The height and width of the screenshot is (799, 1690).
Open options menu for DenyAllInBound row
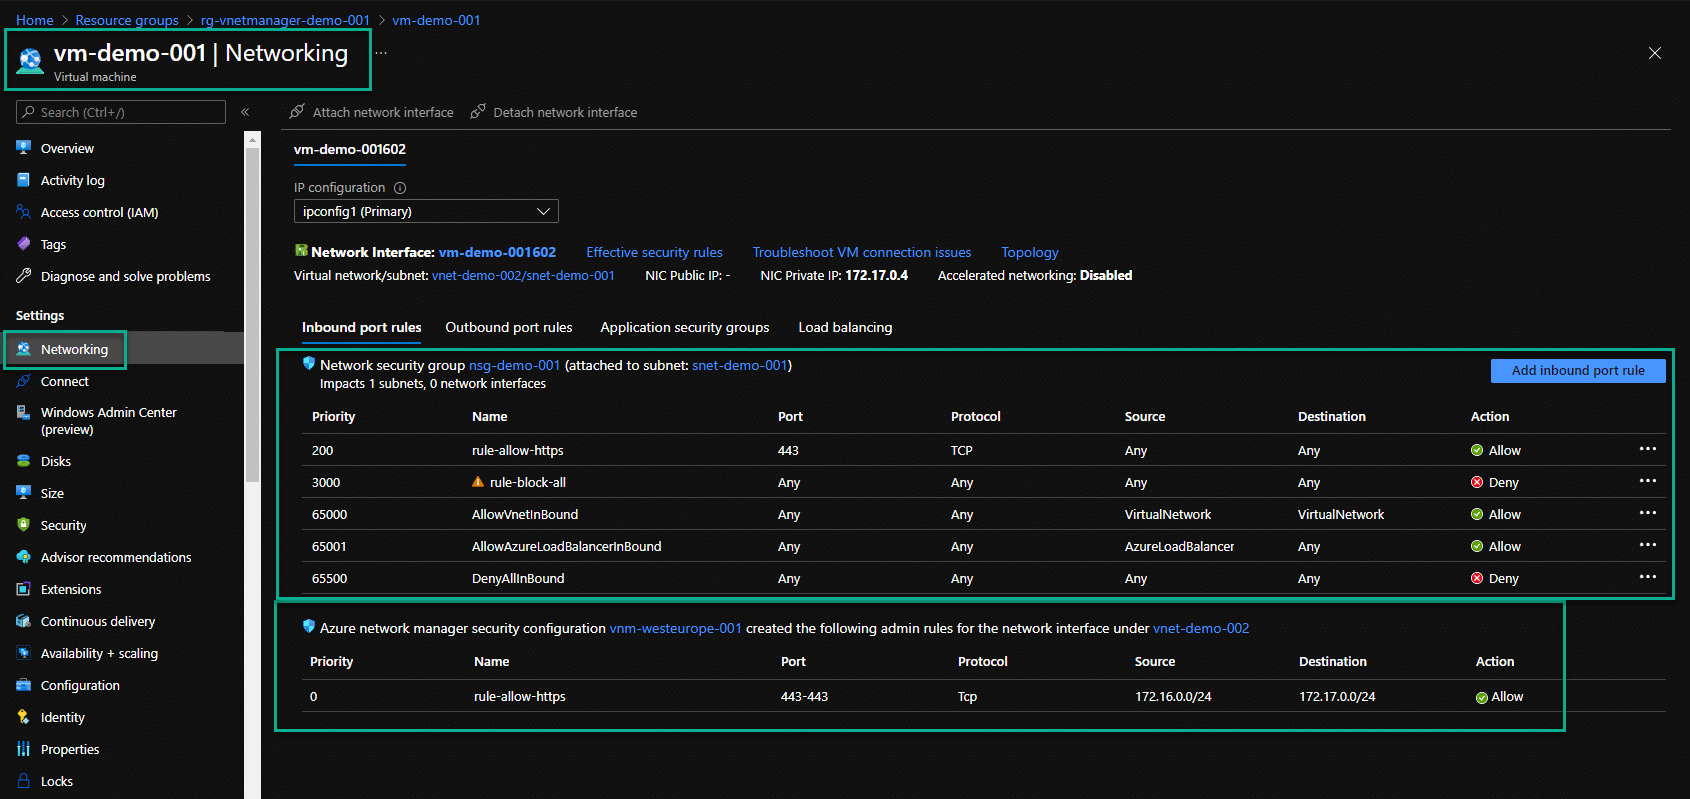click(1648, 577)
